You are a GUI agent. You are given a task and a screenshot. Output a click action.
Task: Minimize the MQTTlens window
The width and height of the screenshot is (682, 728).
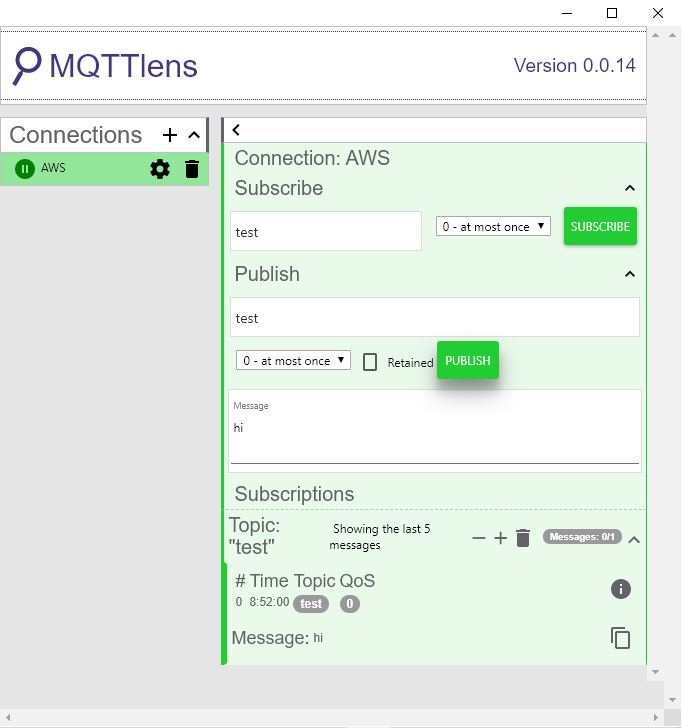[x=566, y=13]
